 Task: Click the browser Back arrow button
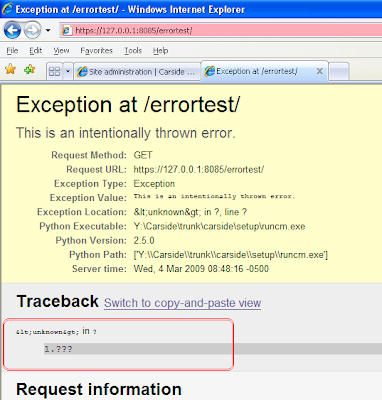coord(12,30)
